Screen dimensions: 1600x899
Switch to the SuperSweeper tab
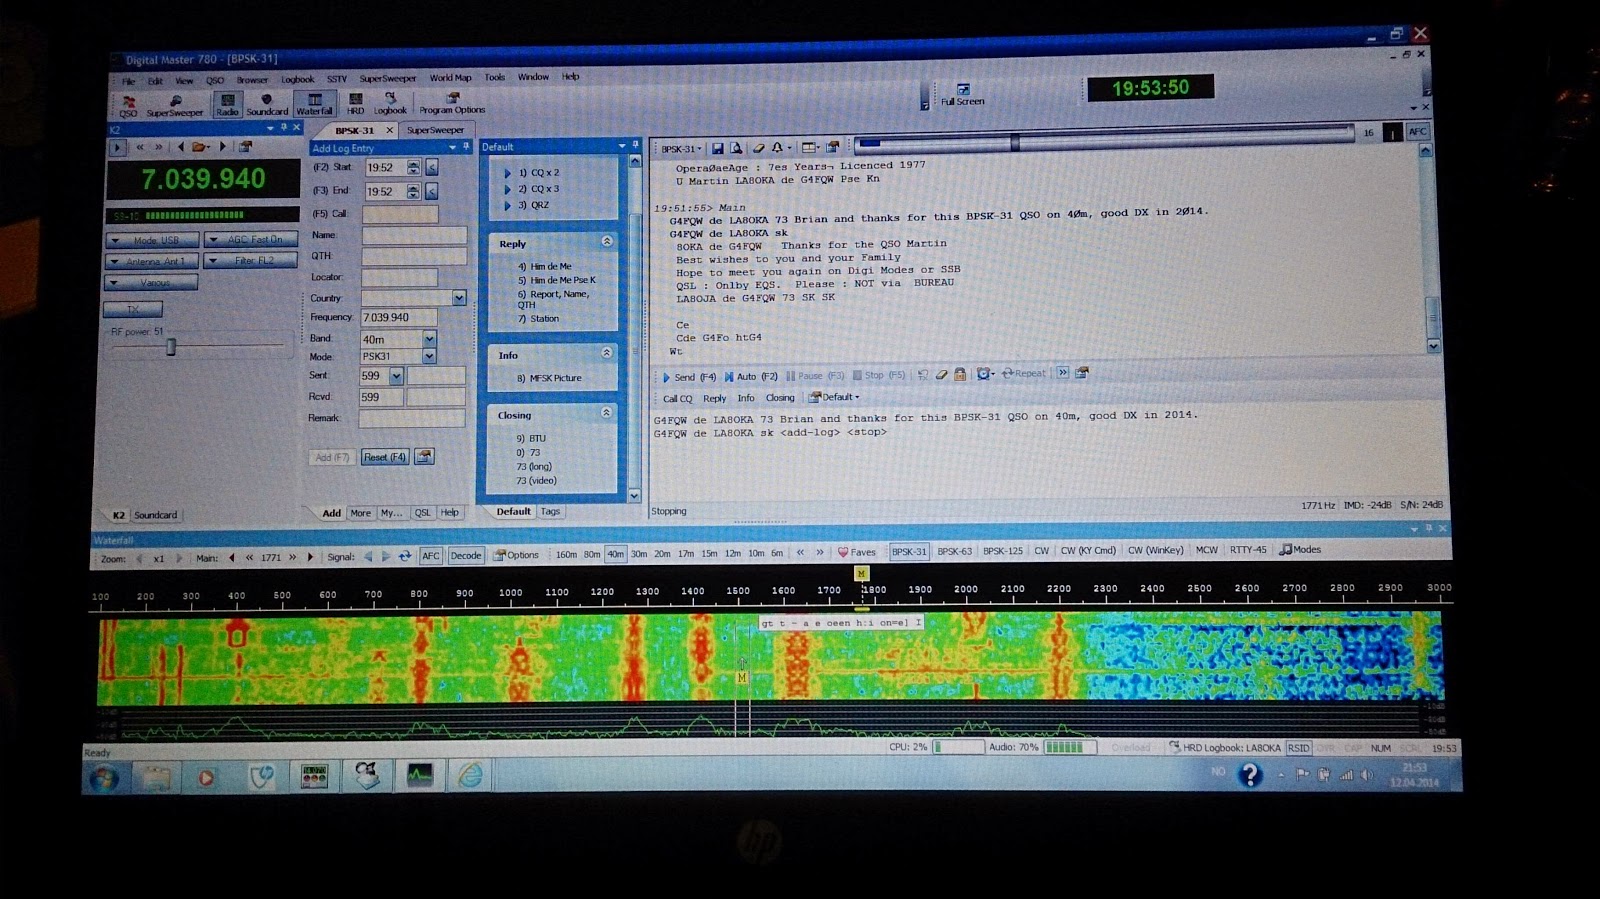pos(435,130)
